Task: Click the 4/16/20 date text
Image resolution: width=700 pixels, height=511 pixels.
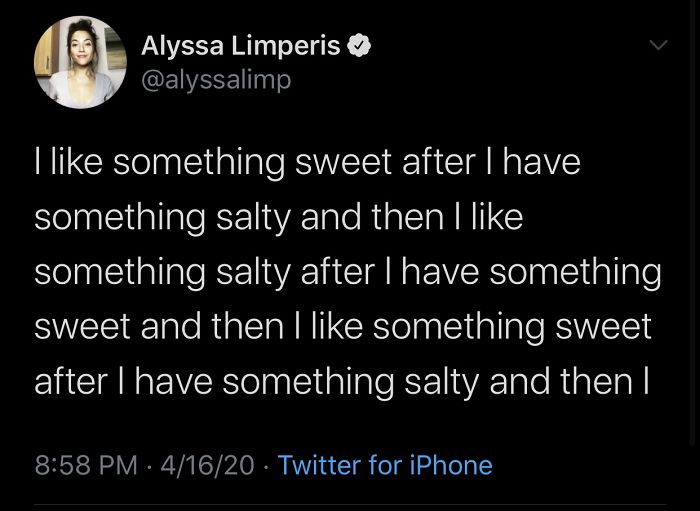Action: [207, 465]
